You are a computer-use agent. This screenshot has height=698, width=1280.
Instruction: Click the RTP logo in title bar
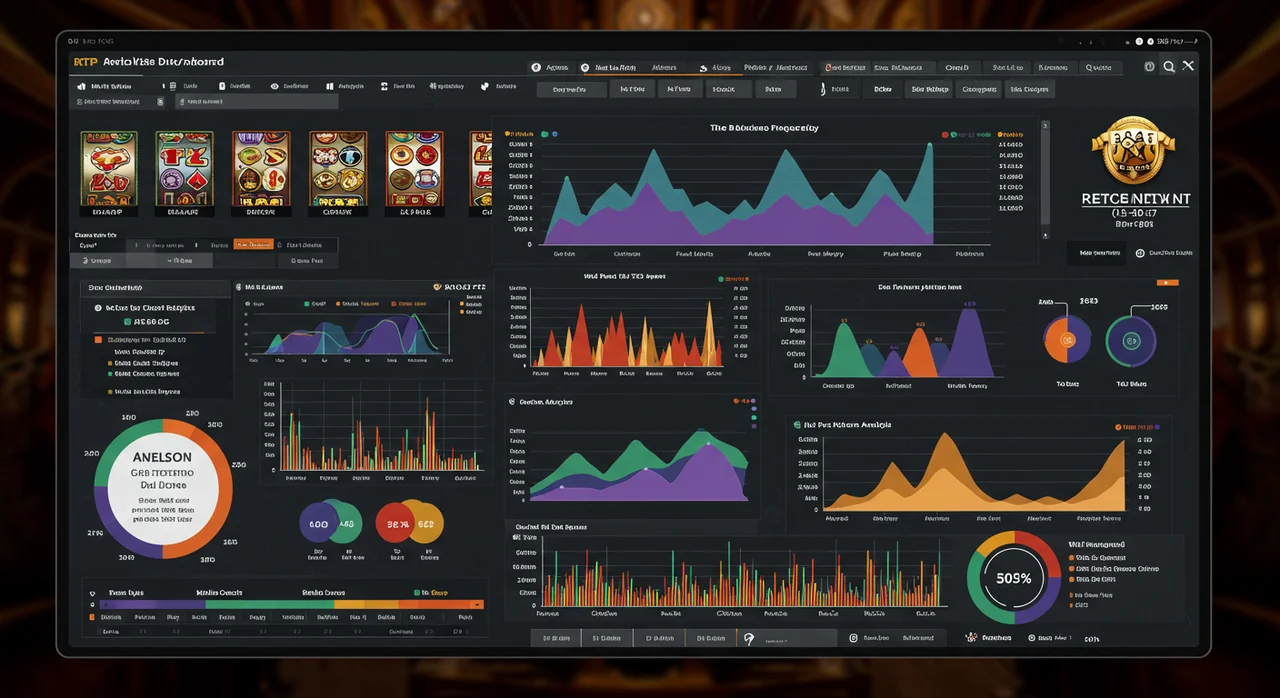[84, 62]
